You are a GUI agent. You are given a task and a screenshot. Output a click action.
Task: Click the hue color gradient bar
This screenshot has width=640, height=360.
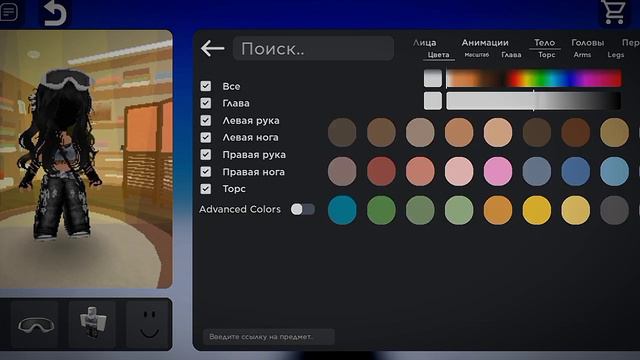pos(533,78)
